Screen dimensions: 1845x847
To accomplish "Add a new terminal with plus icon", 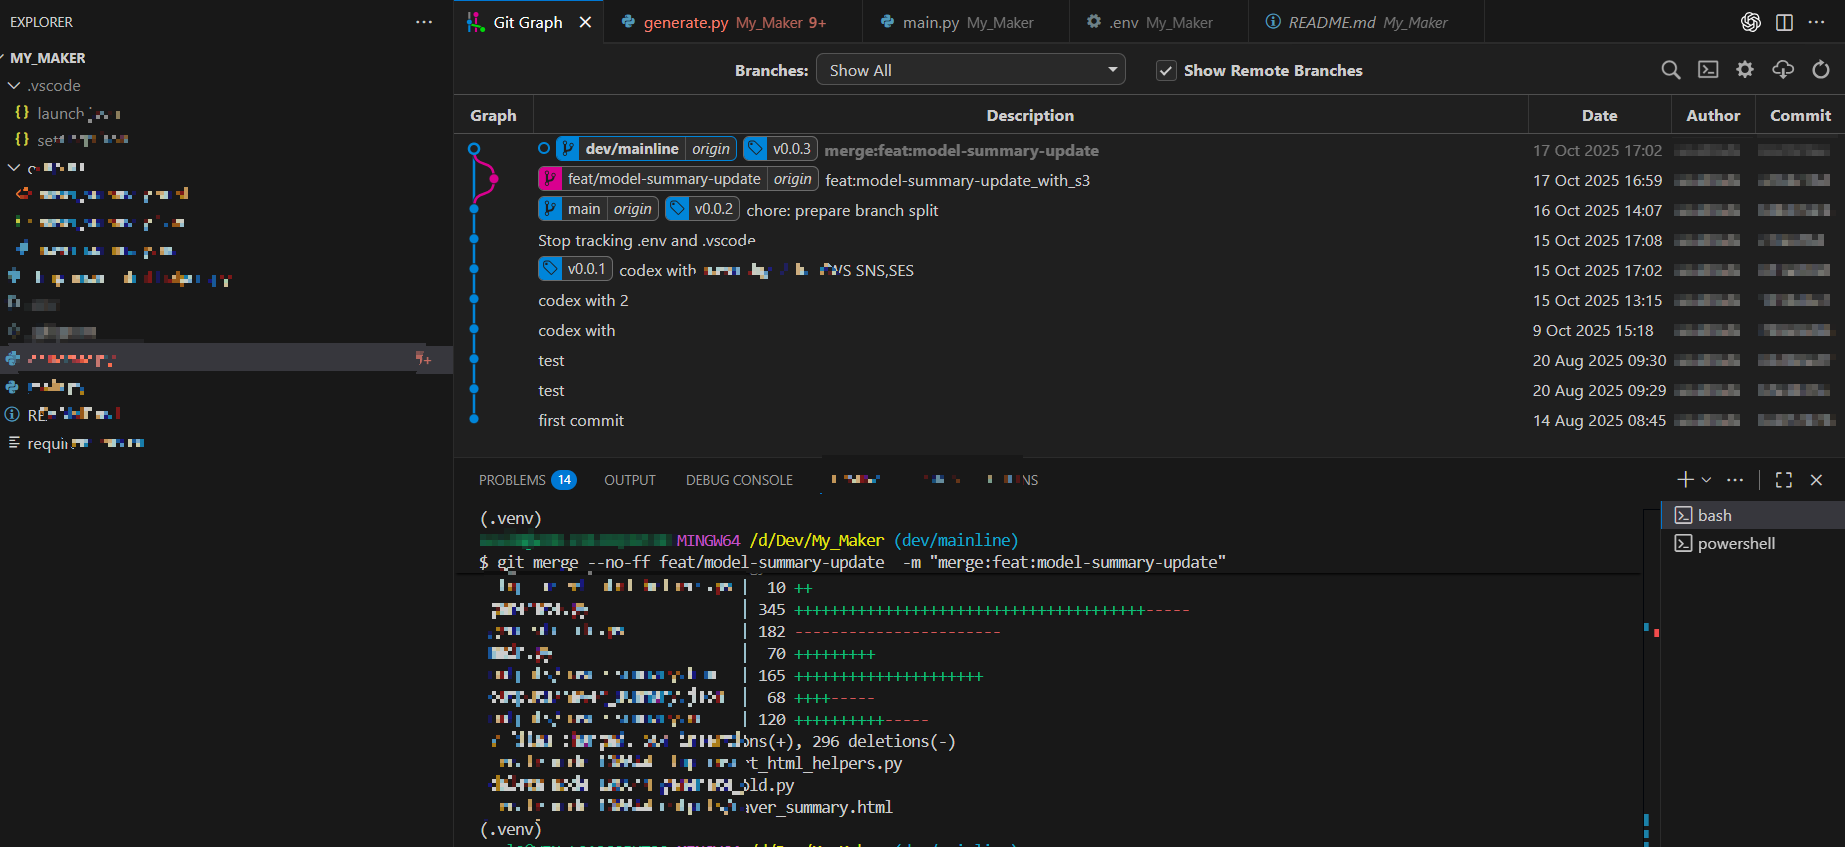I will 1685,480.
